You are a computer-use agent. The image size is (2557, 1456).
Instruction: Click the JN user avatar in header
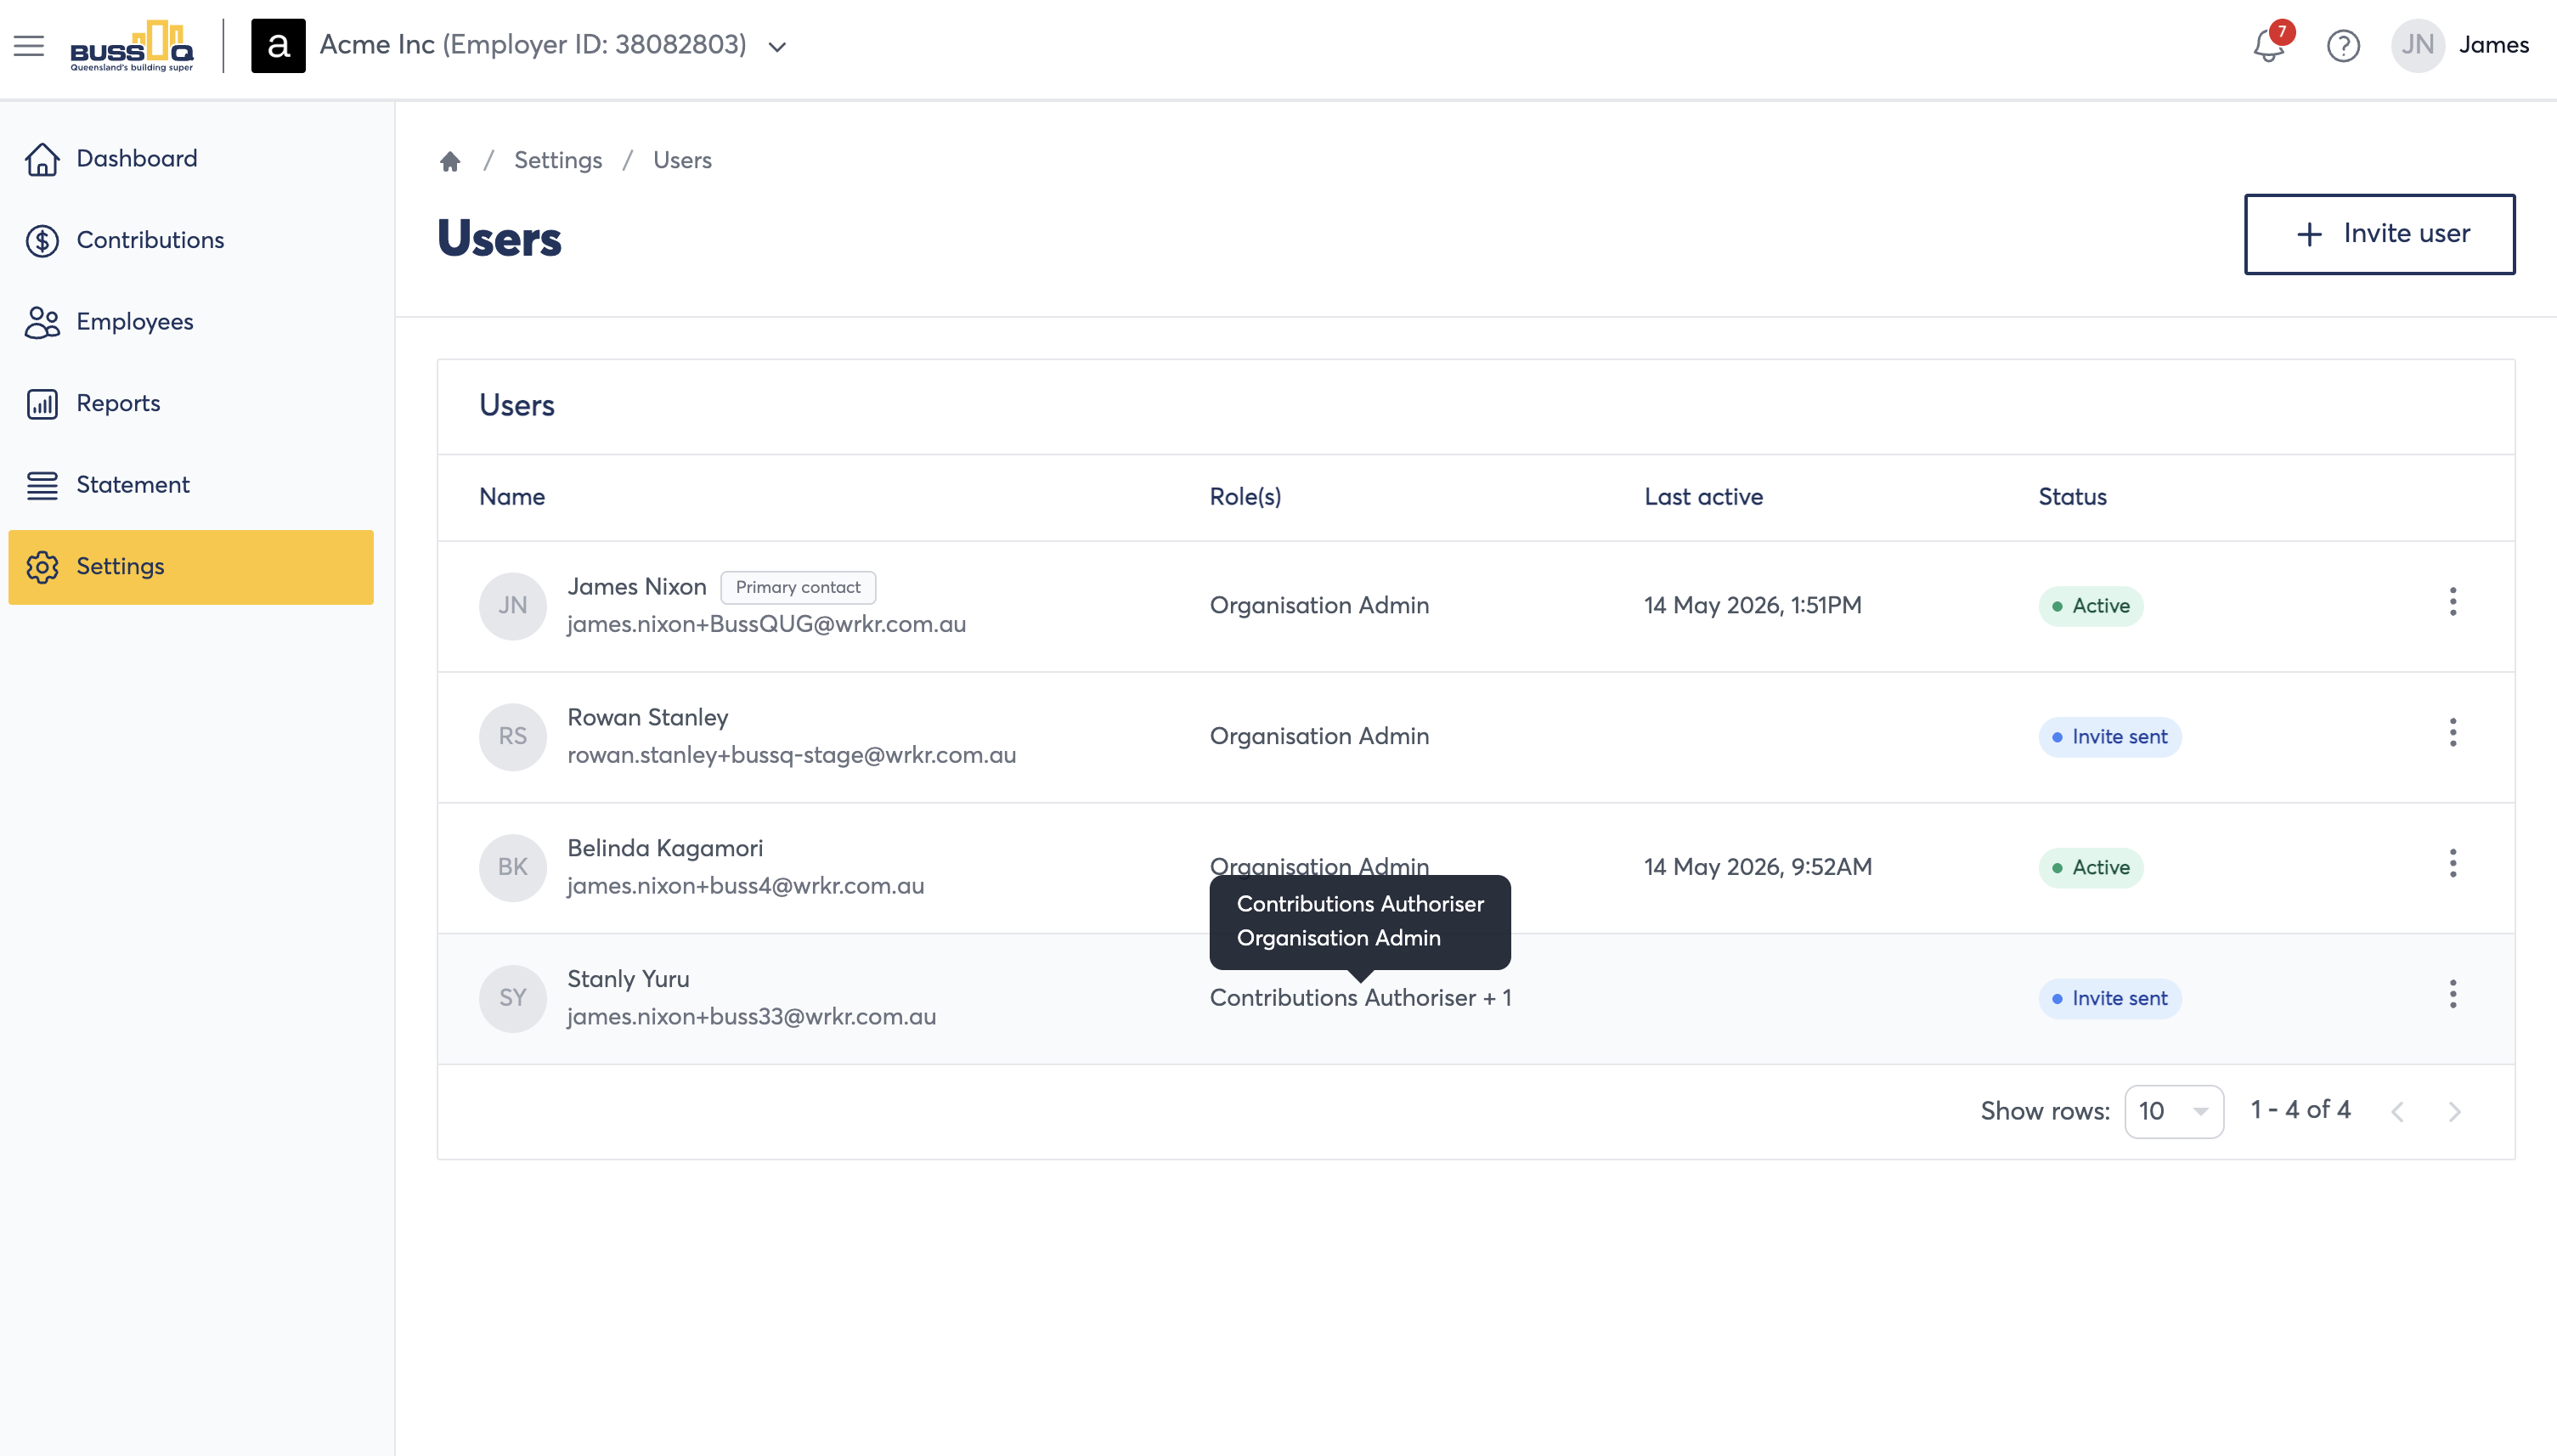2417,45
